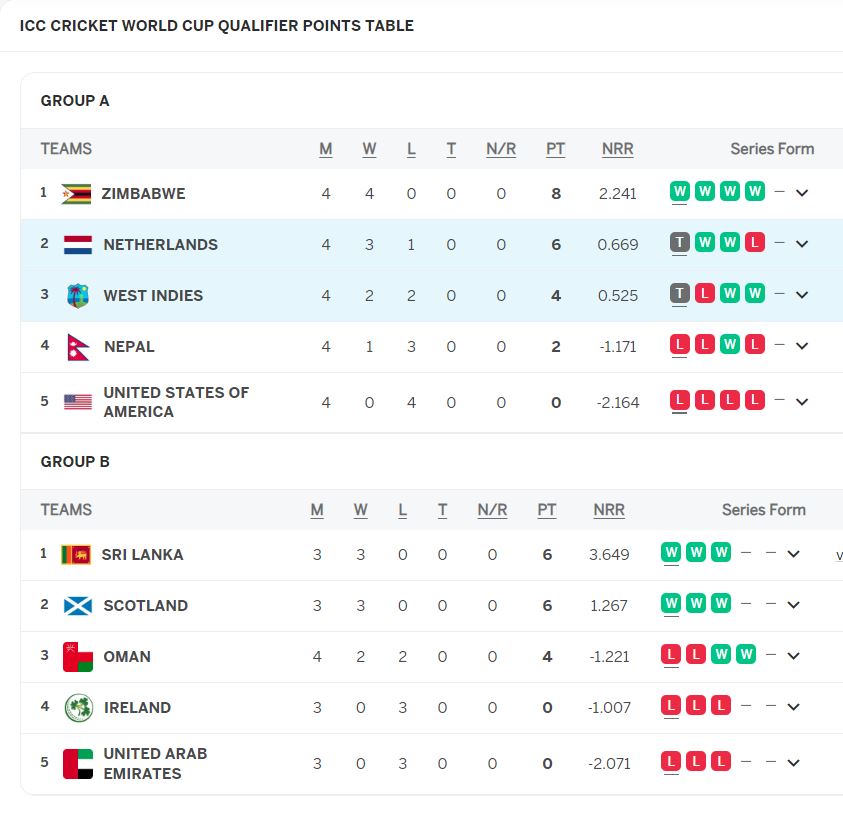The image size is (843, 813).
Task: Click the Sri Lanka flag icon
Action: pyautogui.click(x=76, y=555)
